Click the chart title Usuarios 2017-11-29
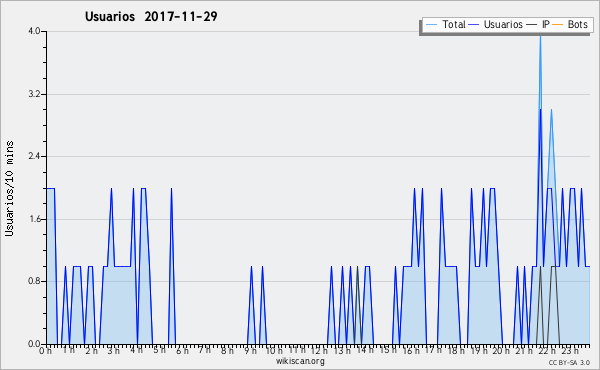 (151, 16)
